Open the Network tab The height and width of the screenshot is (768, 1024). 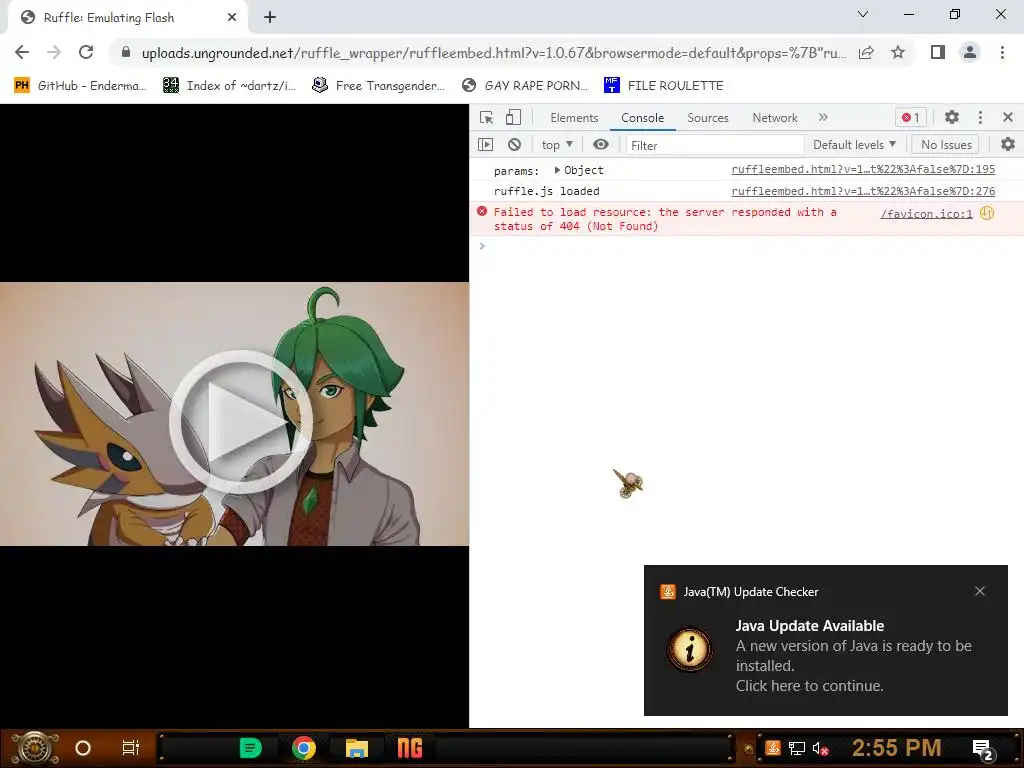(x=775, y=118)
